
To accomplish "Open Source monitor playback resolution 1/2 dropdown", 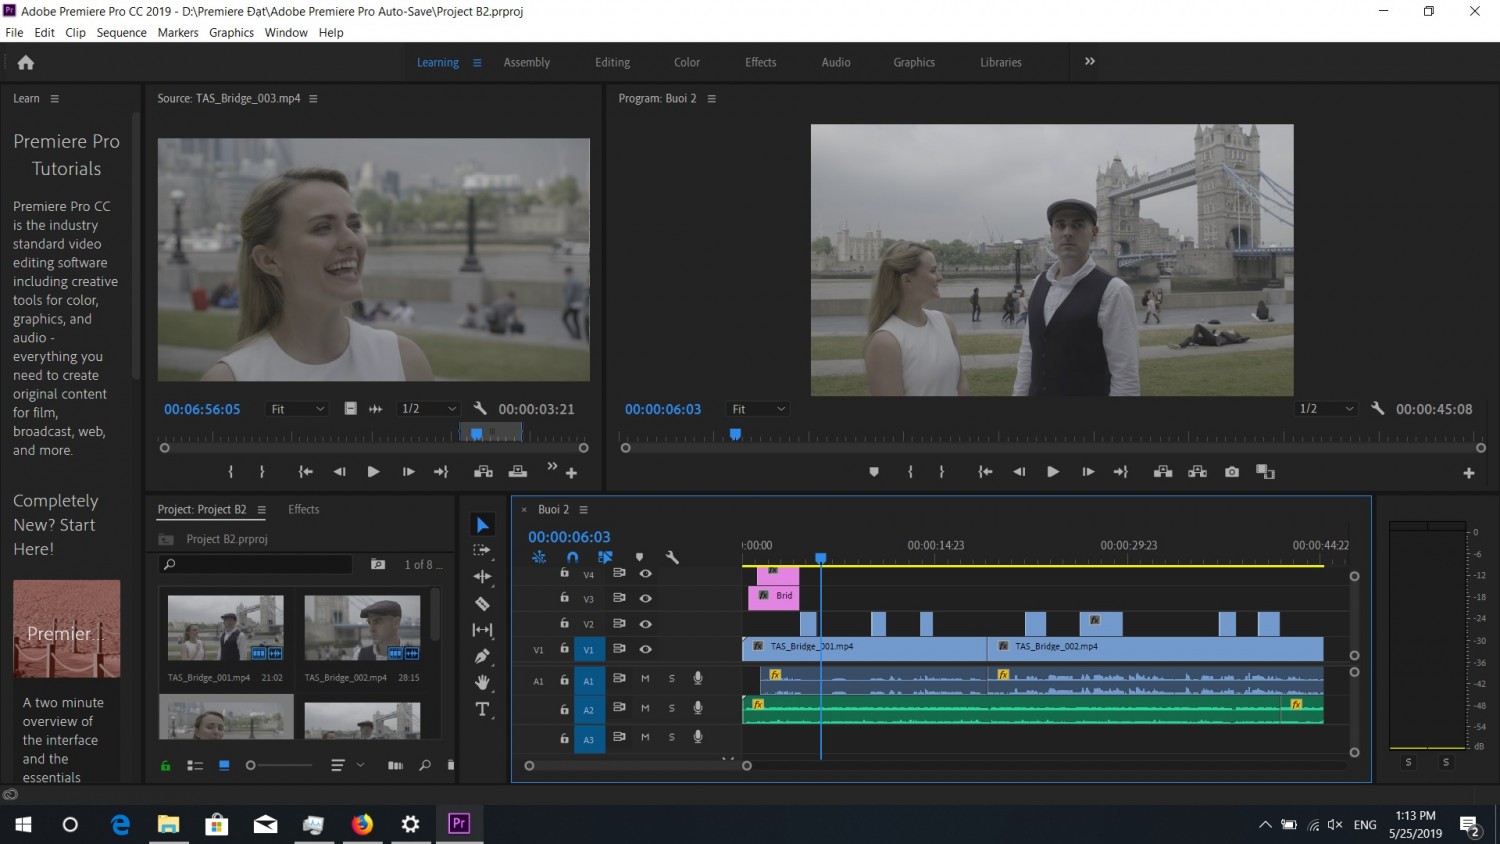I will [429, 409].
